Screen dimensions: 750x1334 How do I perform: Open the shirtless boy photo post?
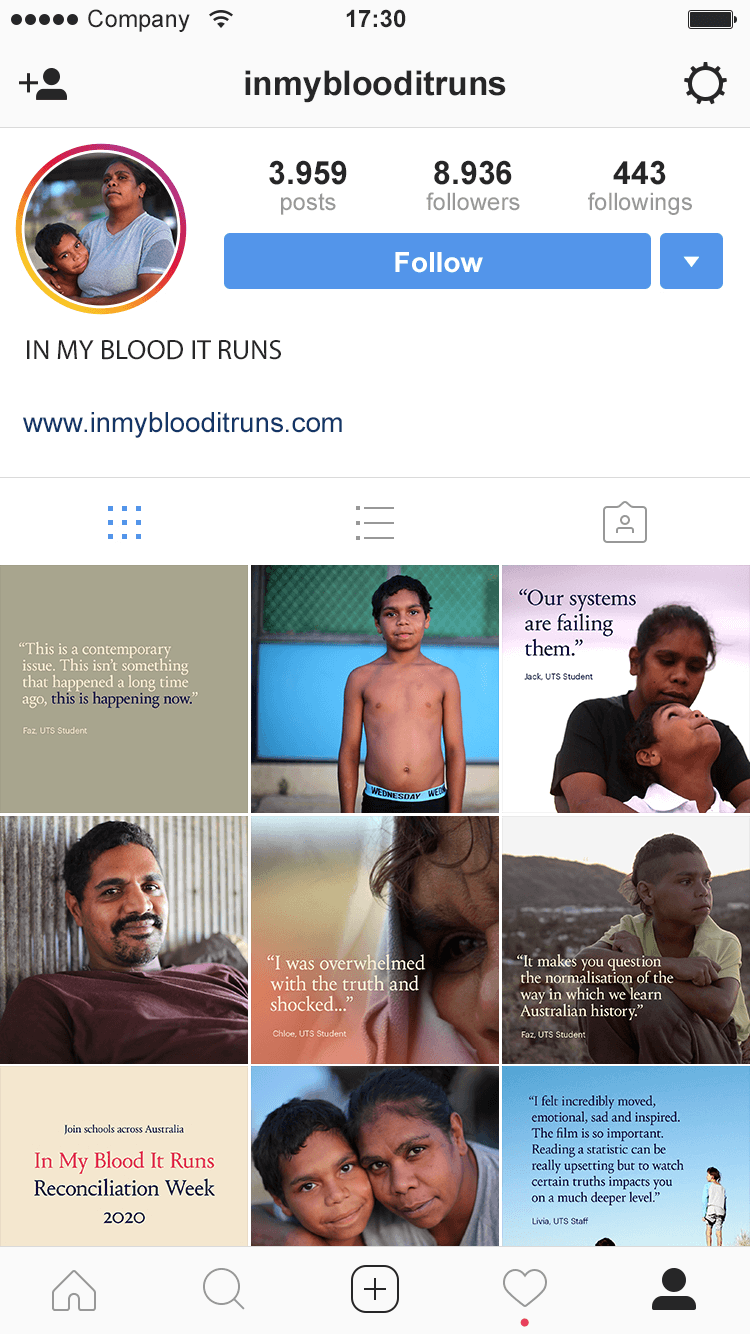coord(375,689)
